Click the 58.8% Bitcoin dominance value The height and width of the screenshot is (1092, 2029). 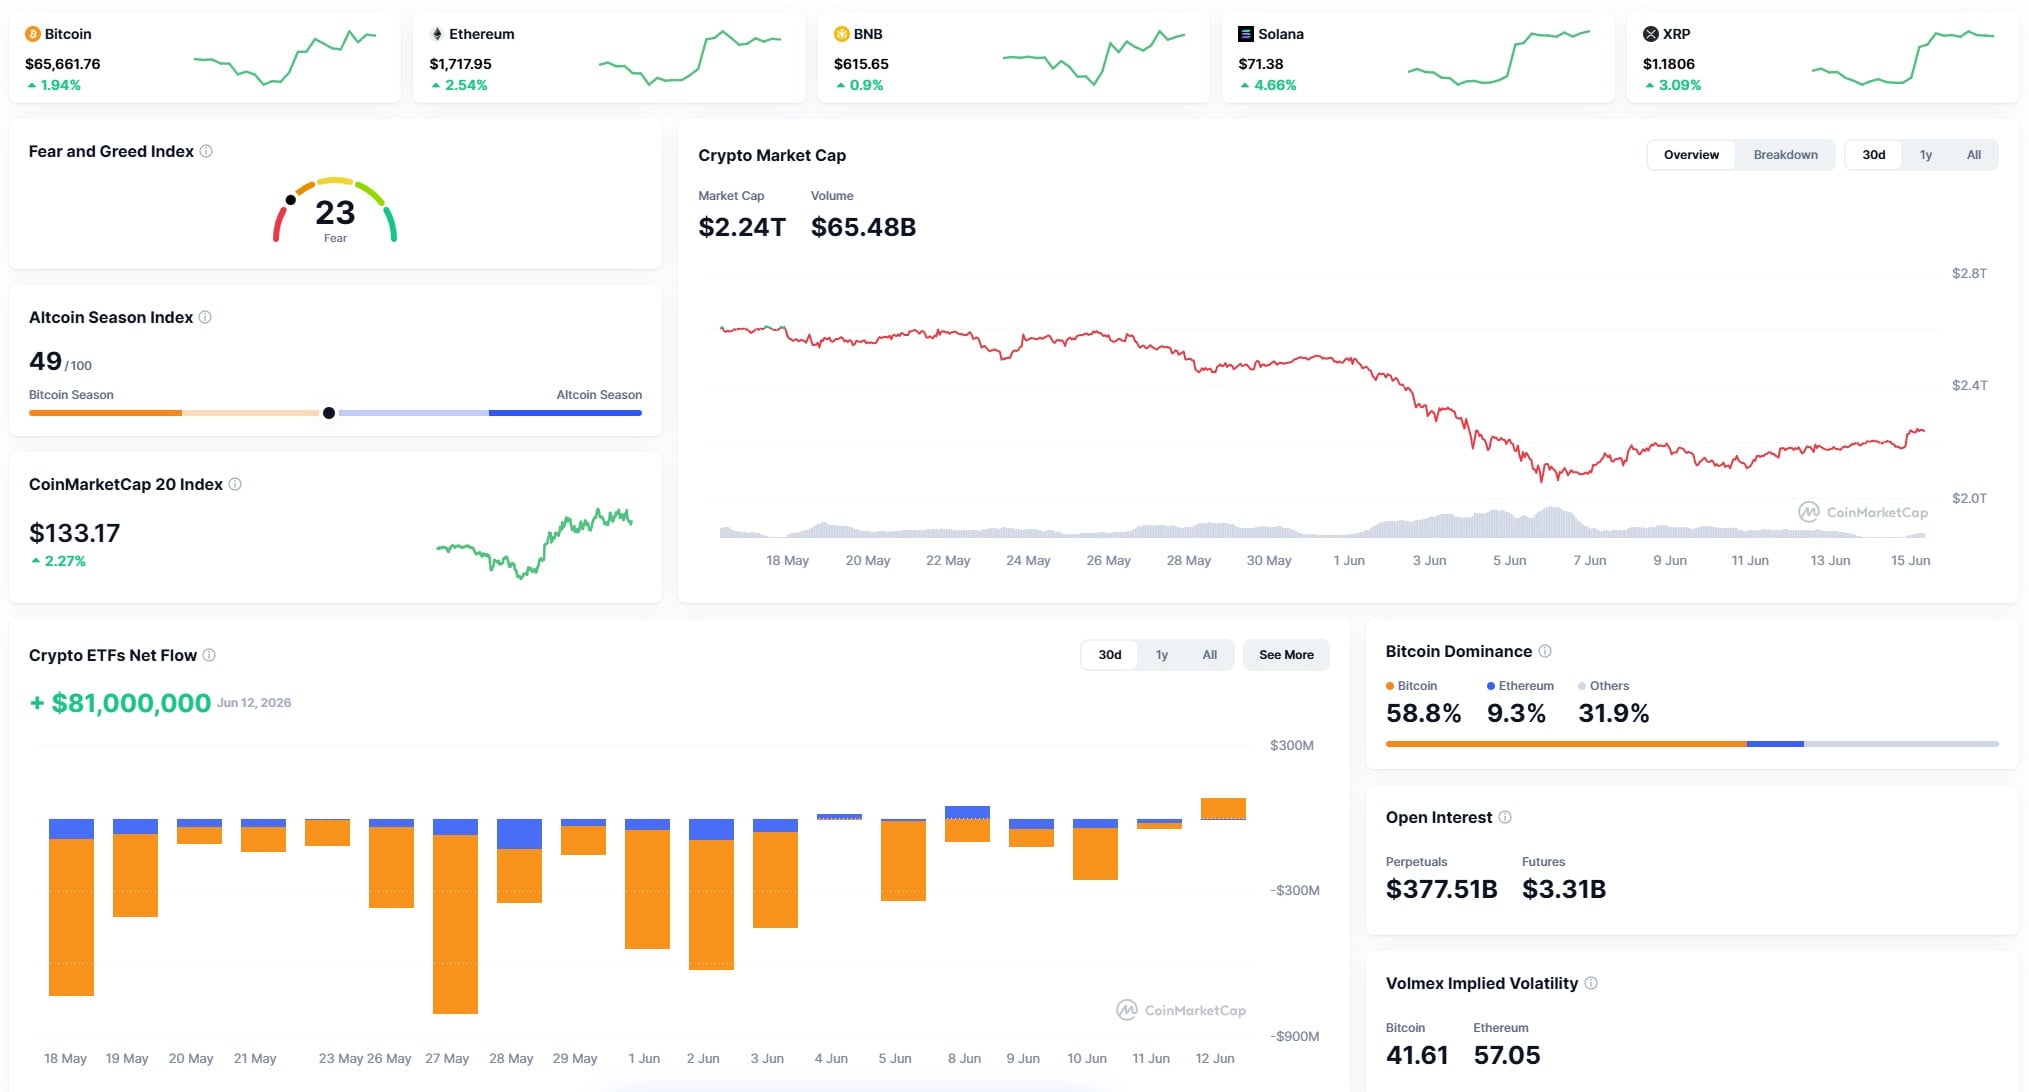1423,713
